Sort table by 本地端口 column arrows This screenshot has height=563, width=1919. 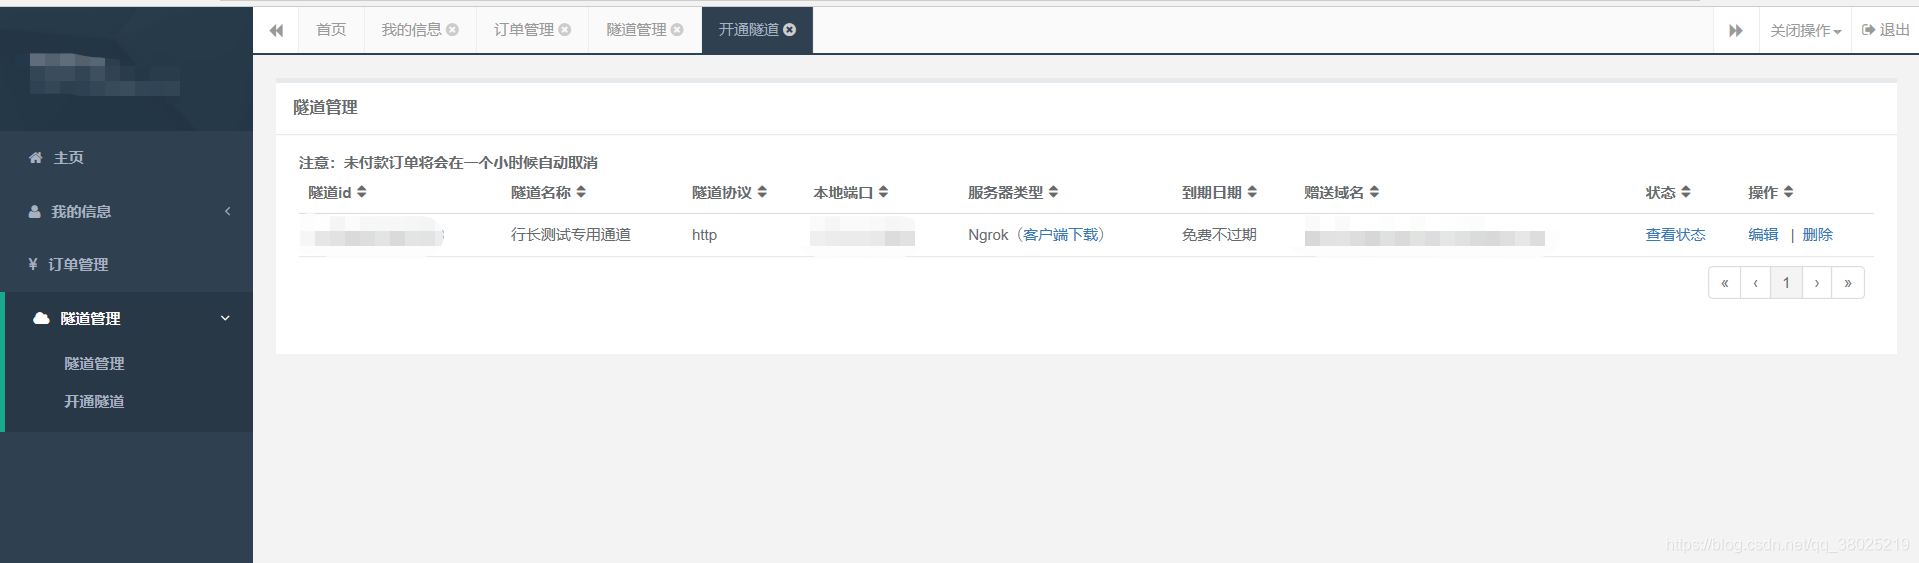[x=883, y=192]
